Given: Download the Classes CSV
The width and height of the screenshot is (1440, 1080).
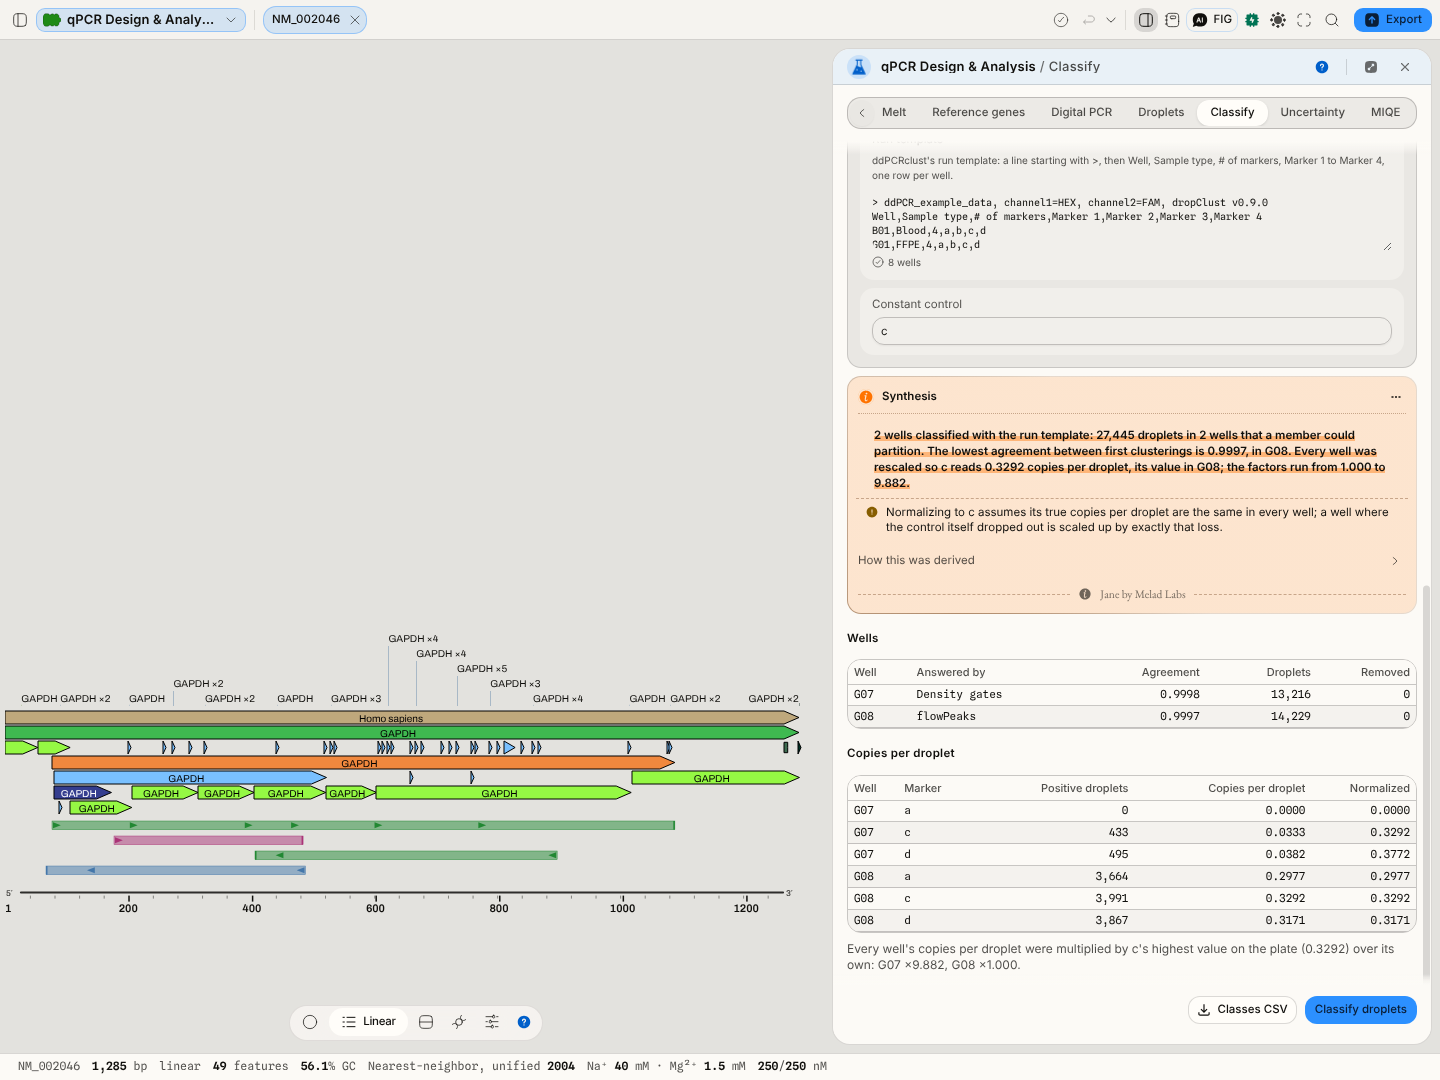Looking at the screenshot, I should pos(1242,1010).
